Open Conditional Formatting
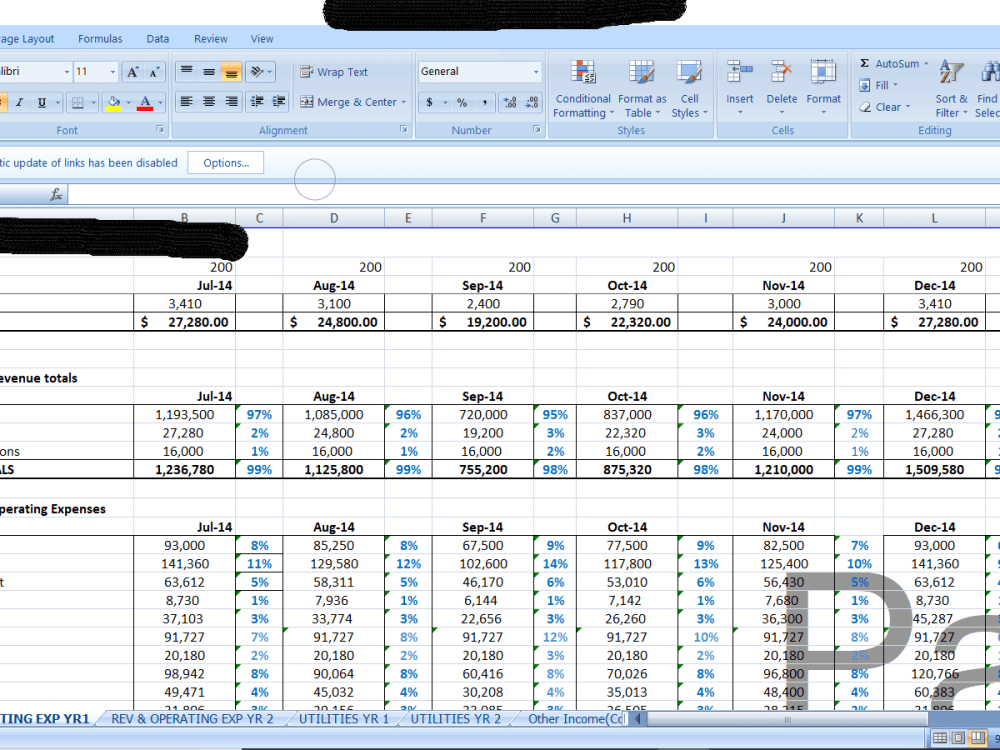The width and height of the screenshot is (1000, 750). click(582, 89)
